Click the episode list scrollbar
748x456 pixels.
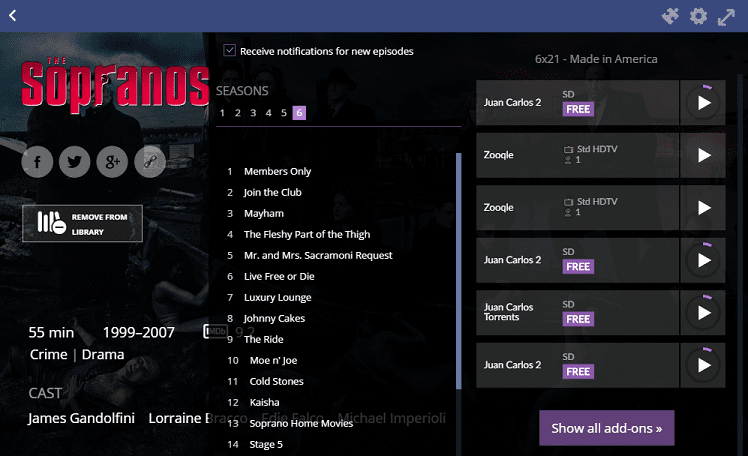click(458, 270)
